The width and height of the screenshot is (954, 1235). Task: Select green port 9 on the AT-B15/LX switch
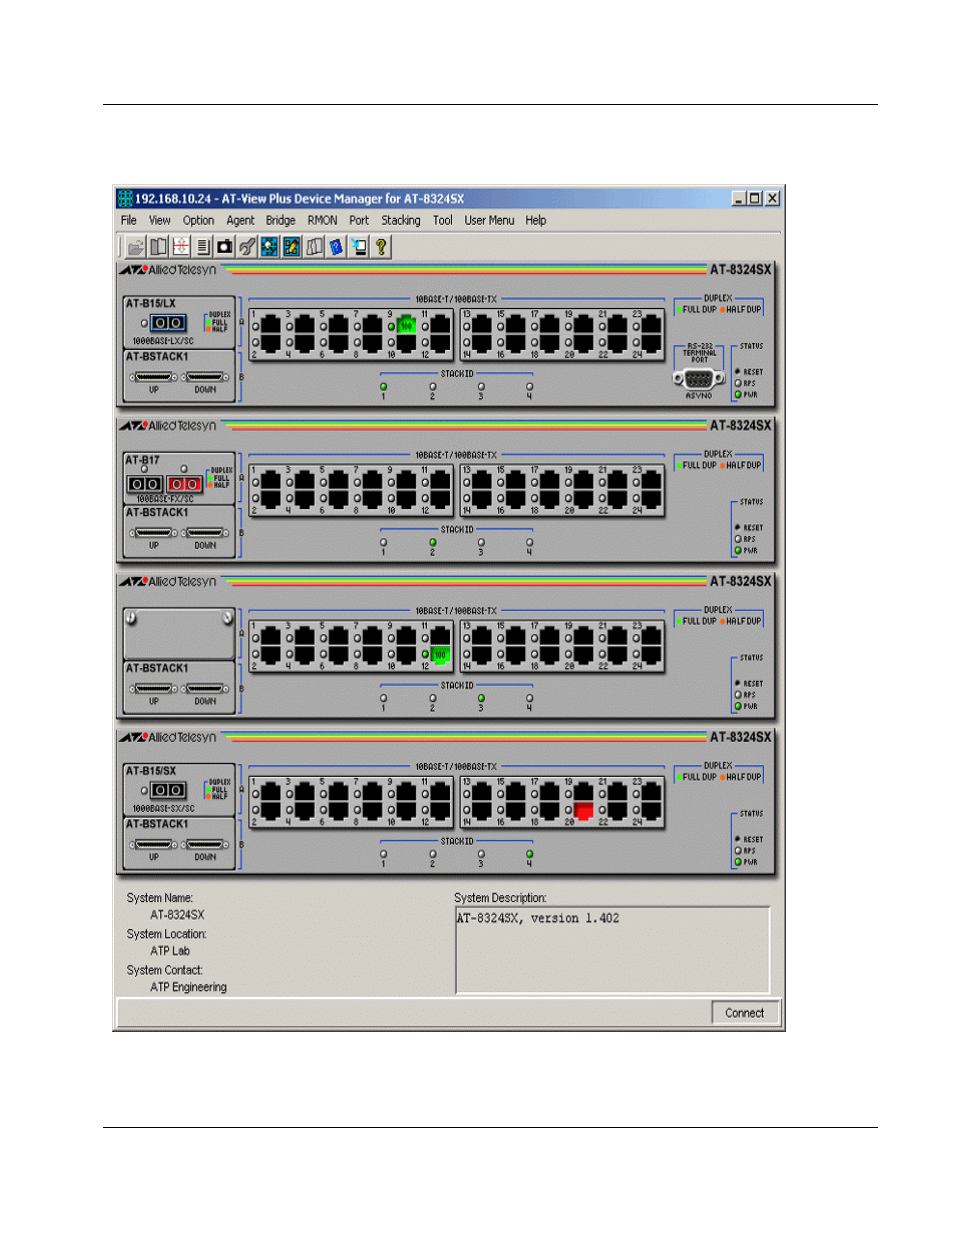(x=406, y=325)
